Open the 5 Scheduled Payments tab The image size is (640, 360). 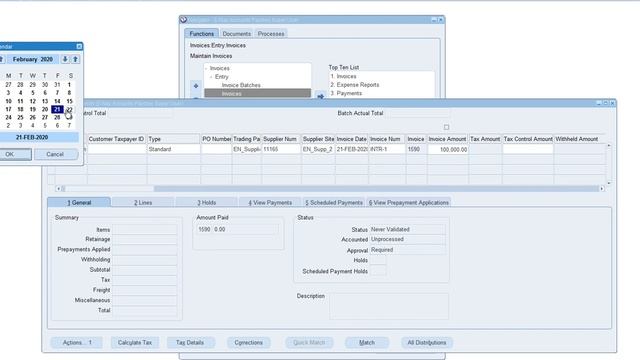334,202
